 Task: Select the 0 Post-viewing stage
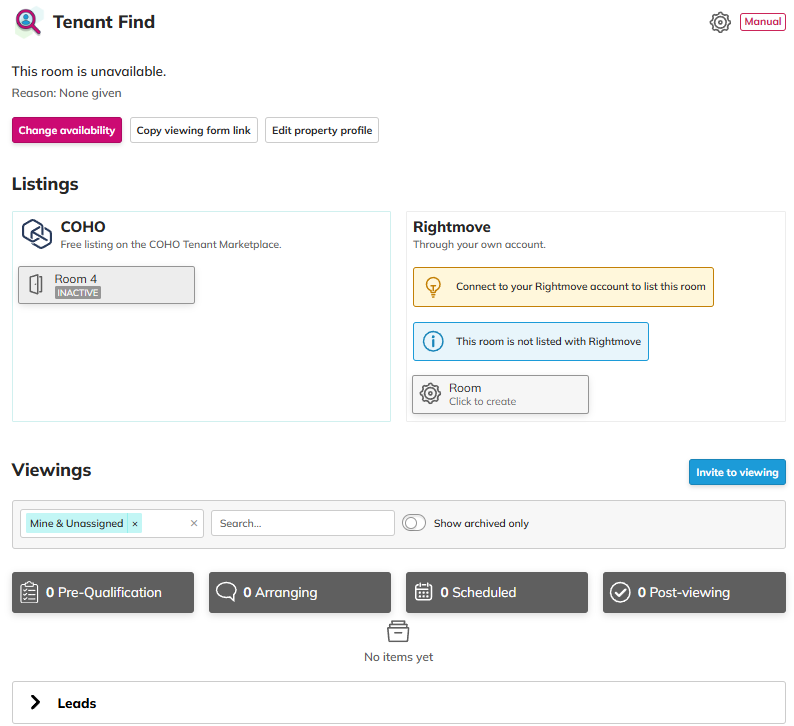pos(694,592)
